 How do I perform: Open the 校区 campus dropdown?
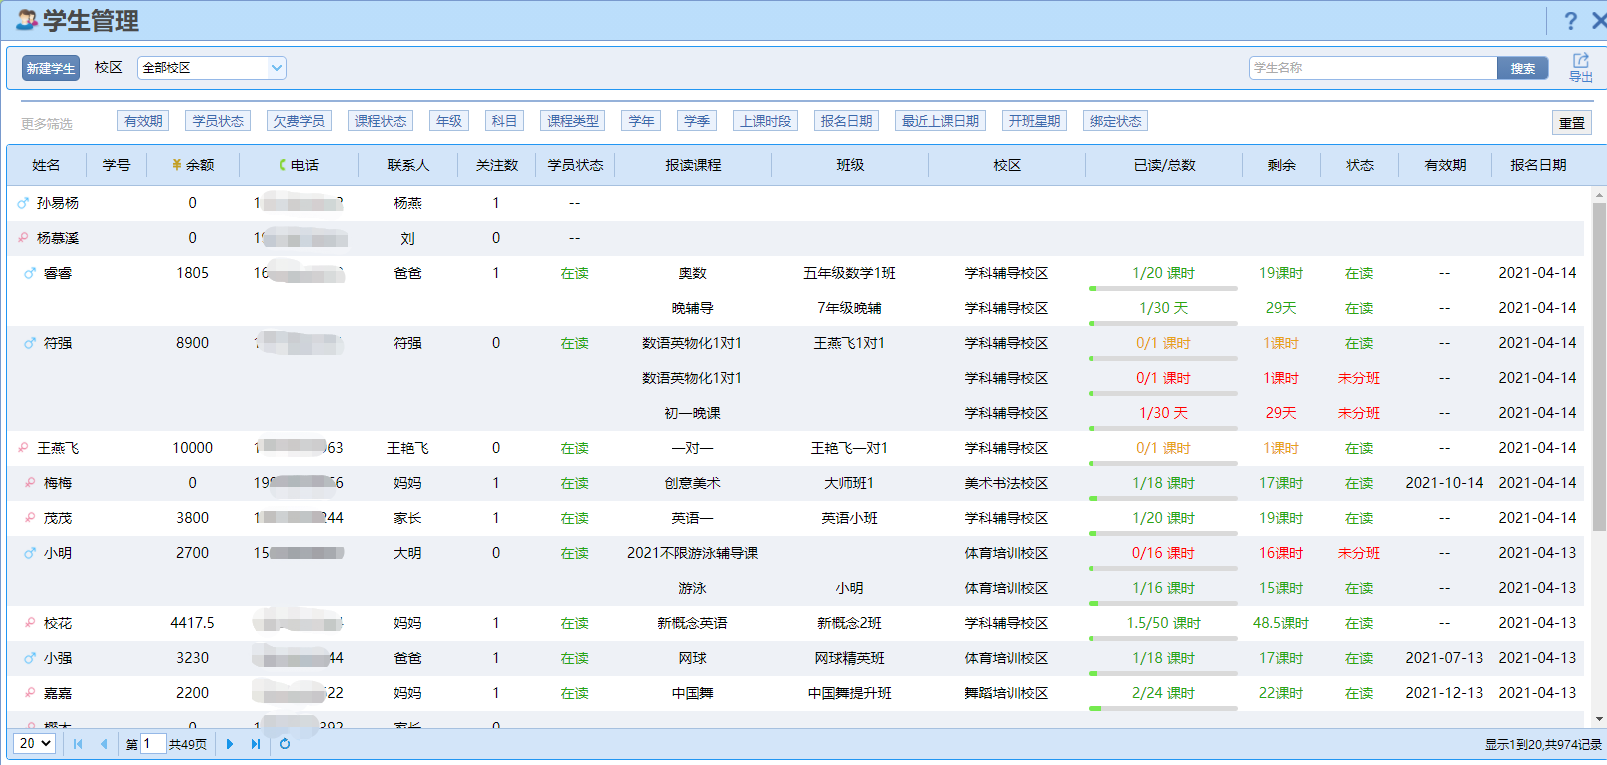212,68
